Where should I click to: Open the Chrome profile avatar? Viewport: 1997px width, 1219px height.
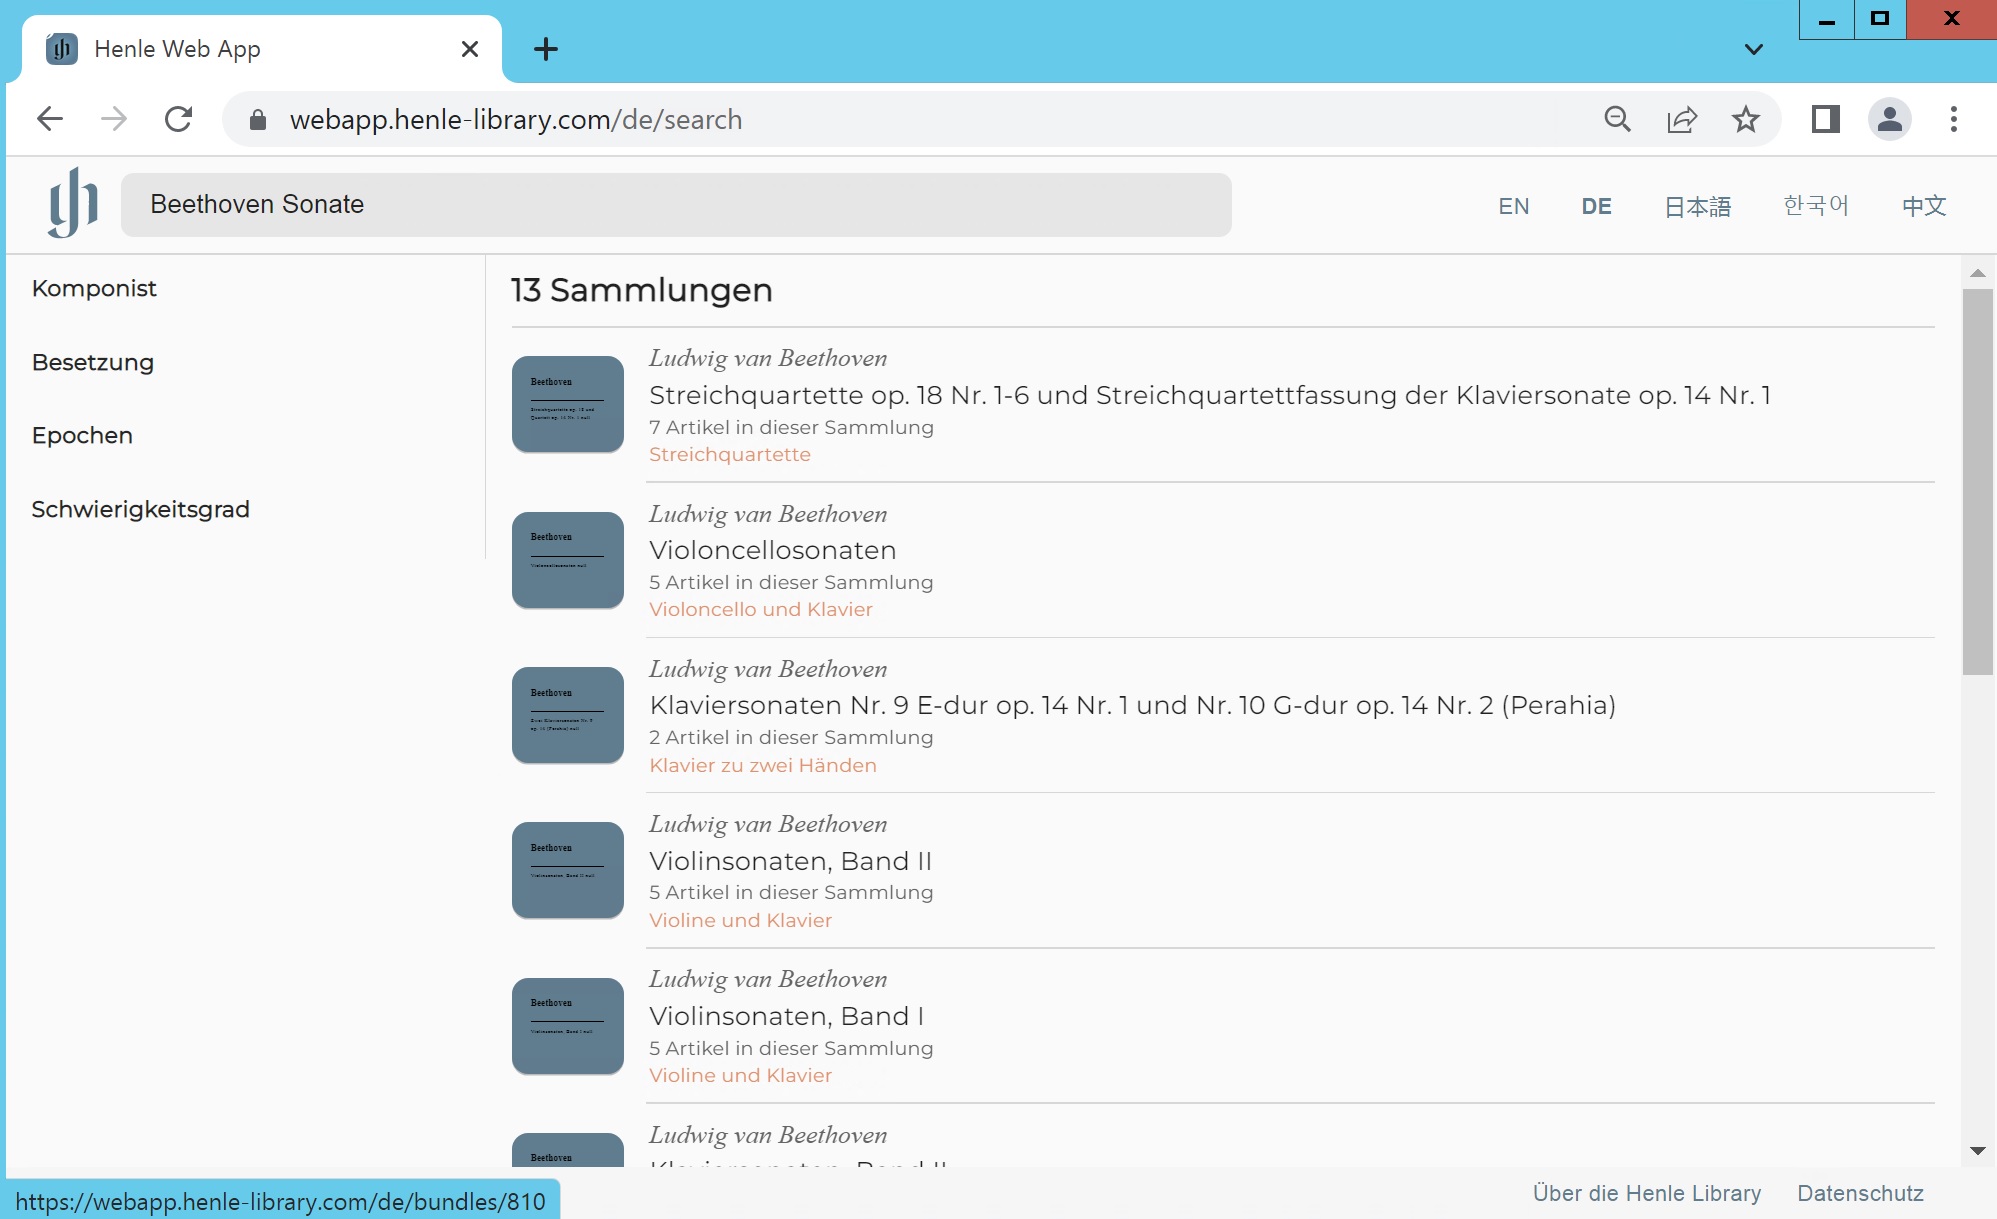coord(1889,119)
